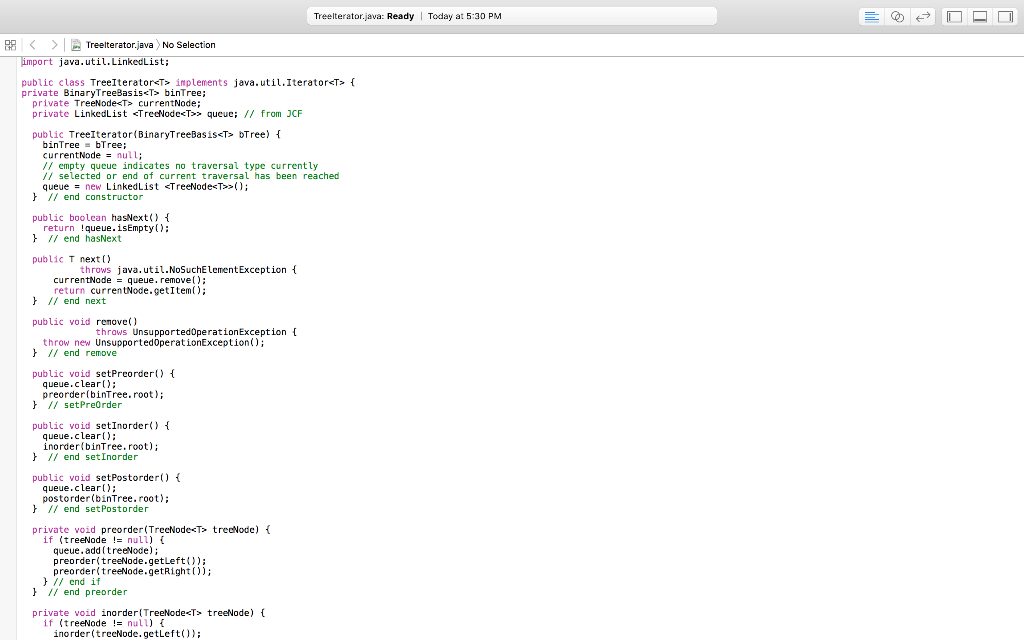
Task: Switch to the Version editor
Action: point(923,16)
